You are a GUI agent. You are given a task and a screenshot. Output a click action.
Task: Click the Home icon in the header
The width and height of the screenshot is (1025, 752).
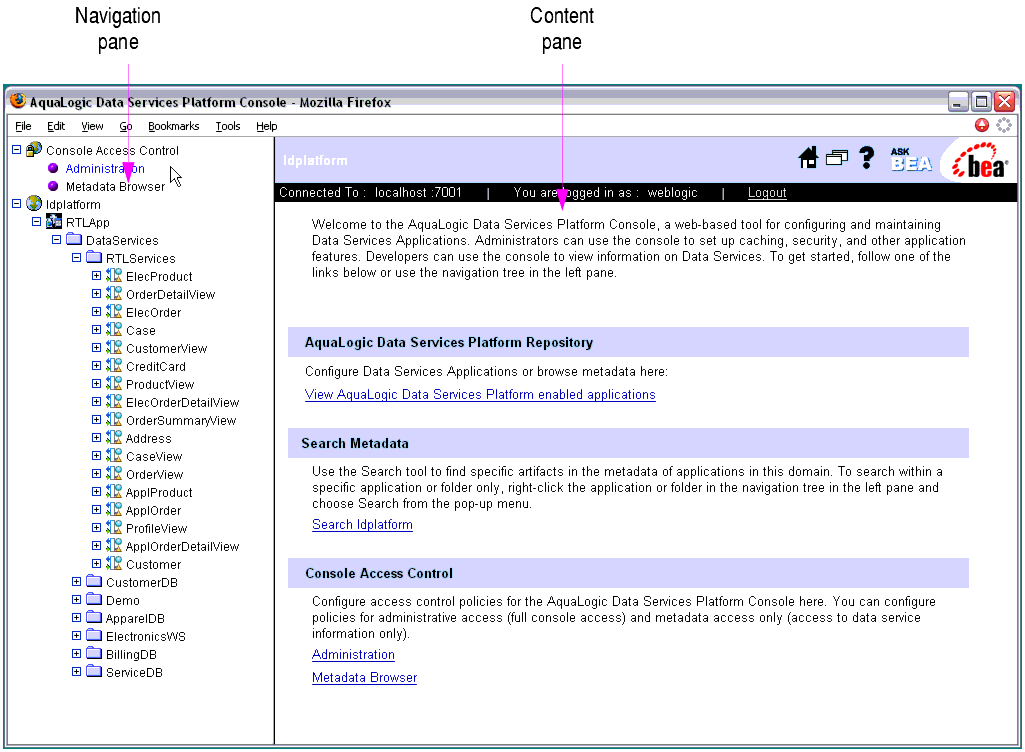point(809,158)
